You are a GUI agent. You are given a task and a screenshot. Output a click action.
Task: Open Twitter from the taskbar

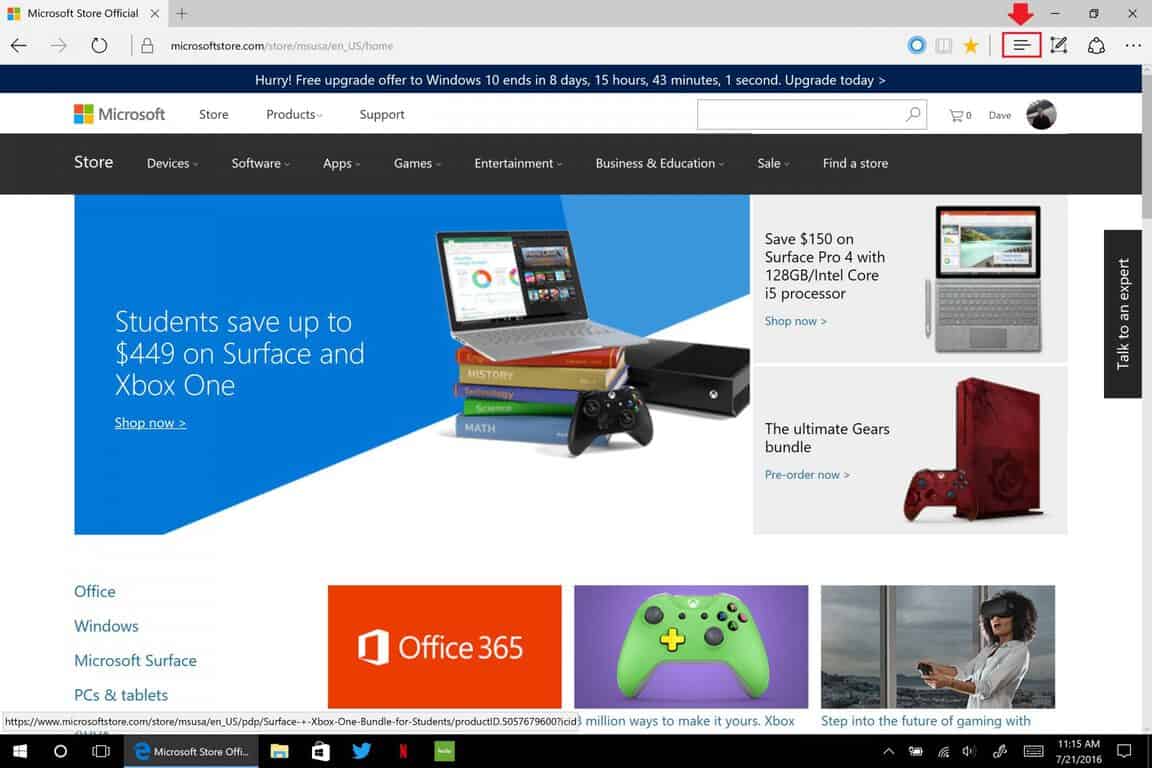coord(361,751)
